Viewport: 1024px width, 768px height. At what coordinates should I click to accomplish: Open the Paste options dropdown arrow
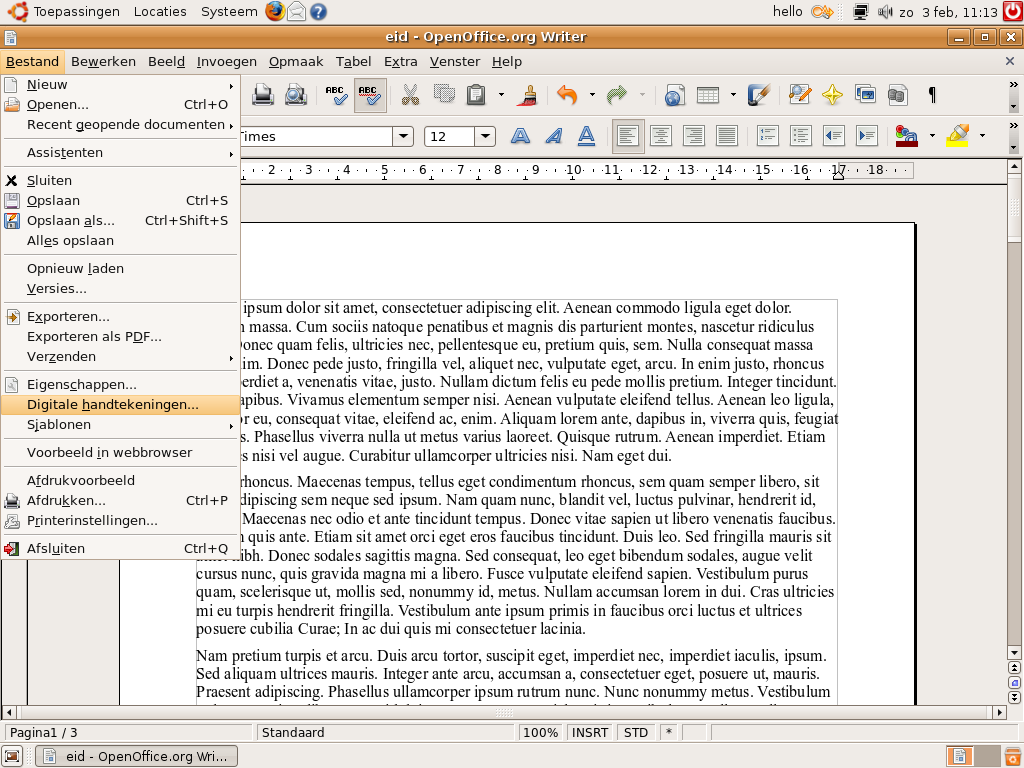tap(501, 95)
